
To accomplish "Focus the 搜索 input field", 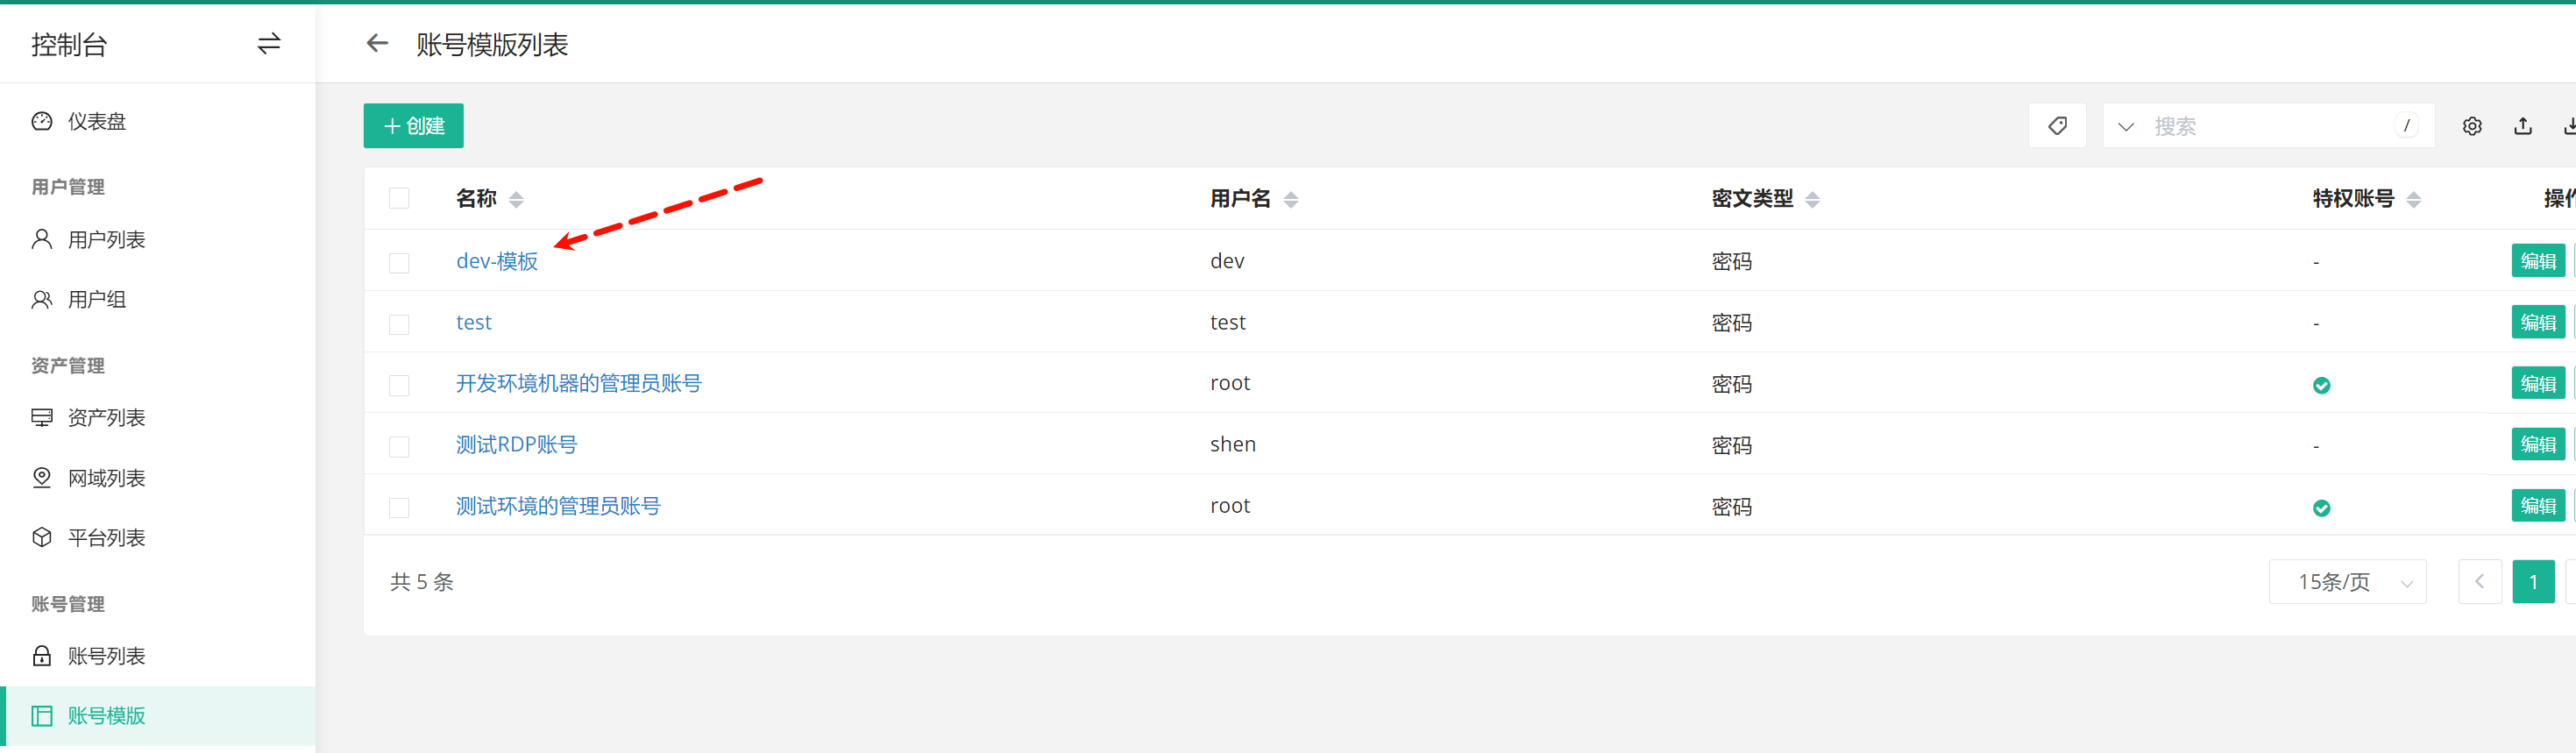I will pyautogui.click(x=2270, y=127).
